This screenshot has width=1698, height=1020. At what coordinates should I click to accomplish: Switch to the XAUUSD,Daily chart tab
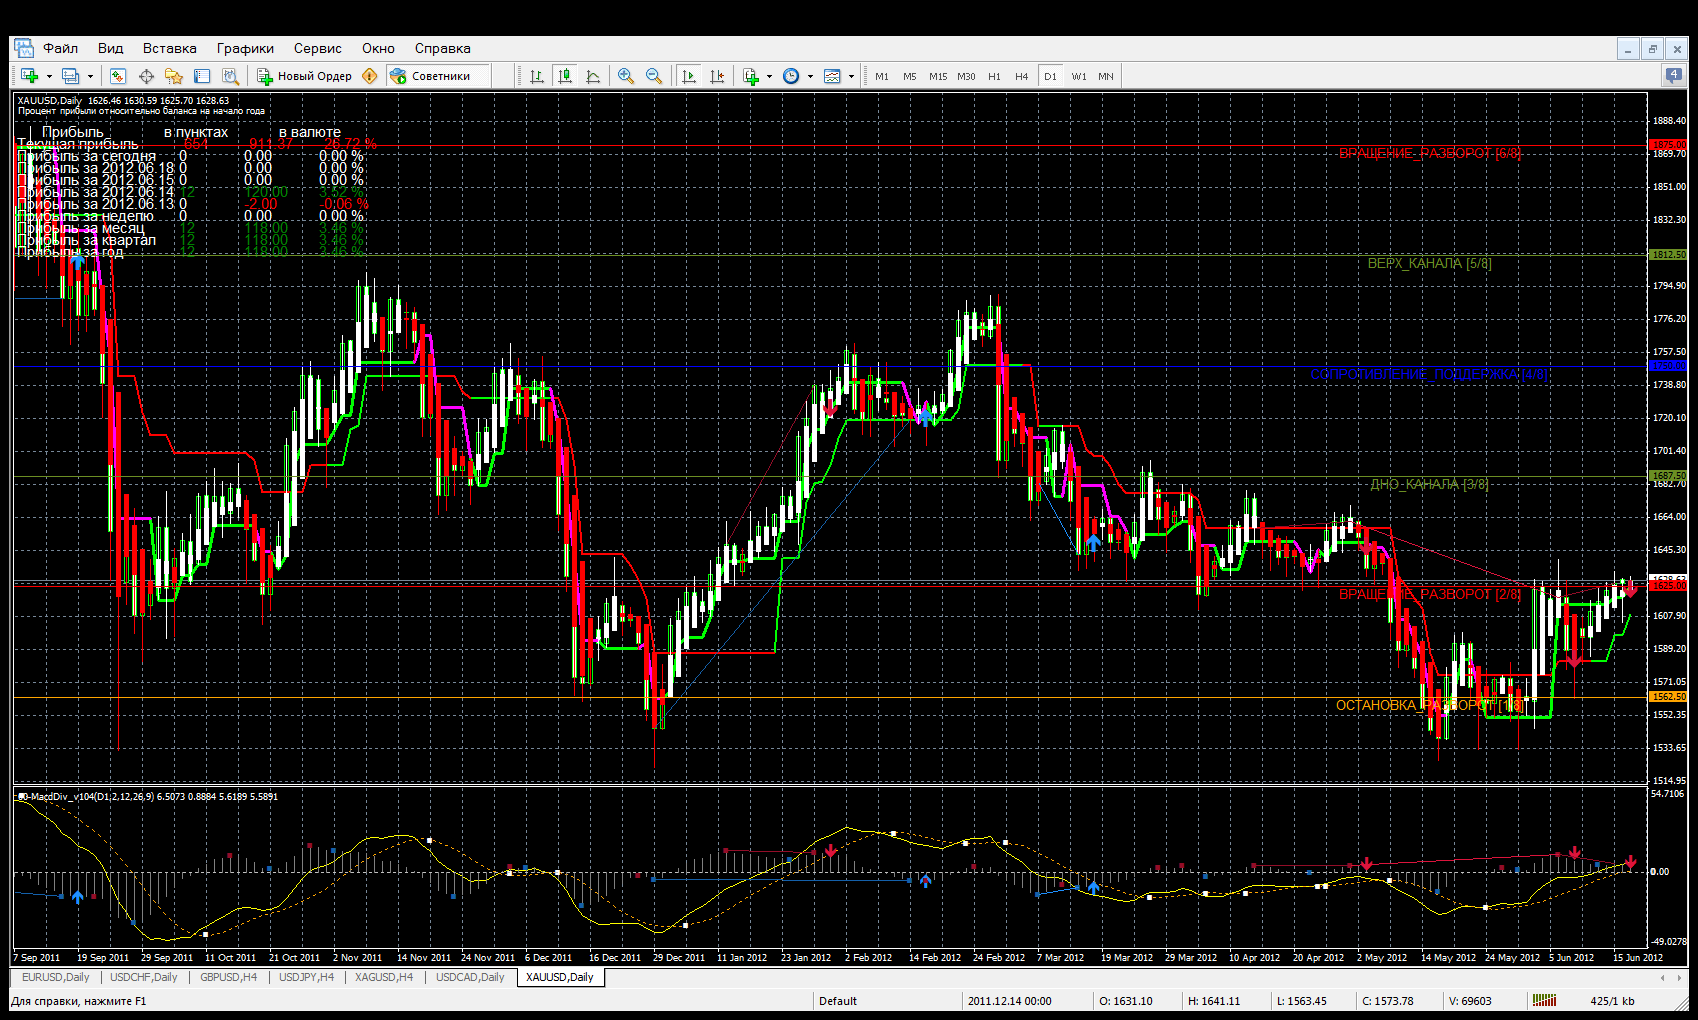pyautogui.click(x=560, y=977)
